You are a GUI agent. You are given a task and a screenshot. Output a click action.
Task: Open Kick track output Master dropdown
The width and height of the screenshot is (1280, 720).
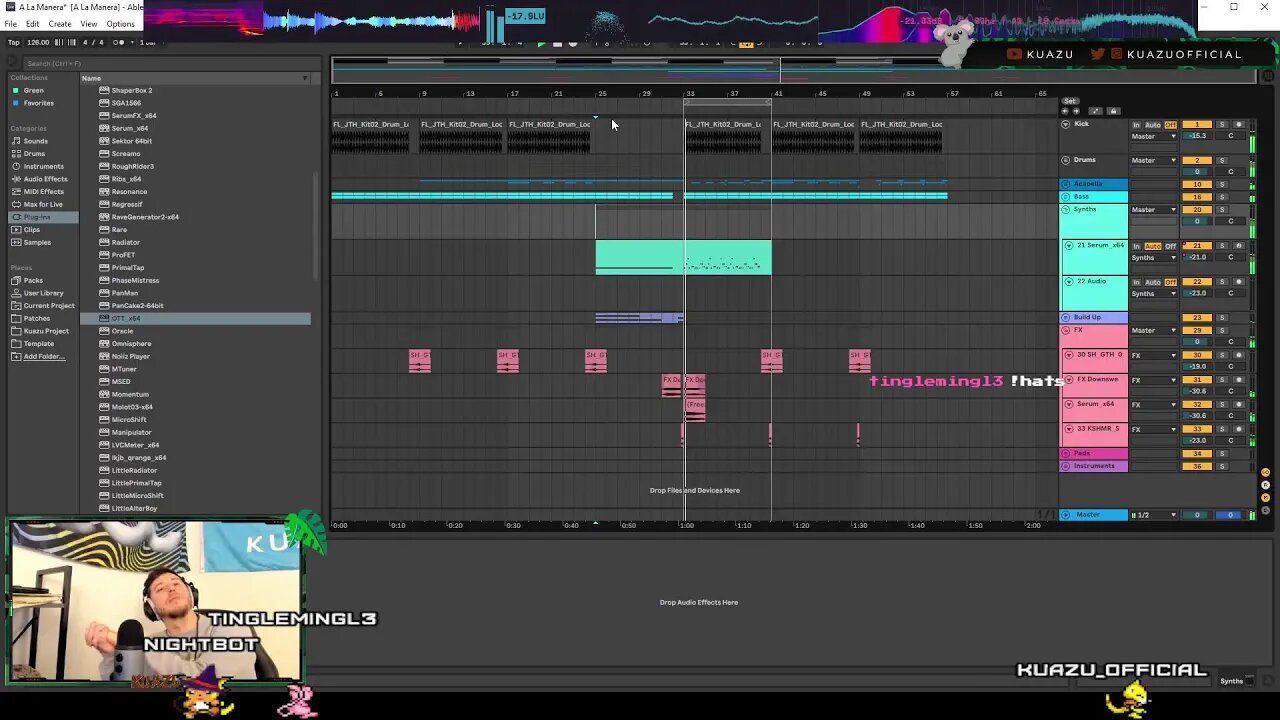click(x=1154, y=136)
